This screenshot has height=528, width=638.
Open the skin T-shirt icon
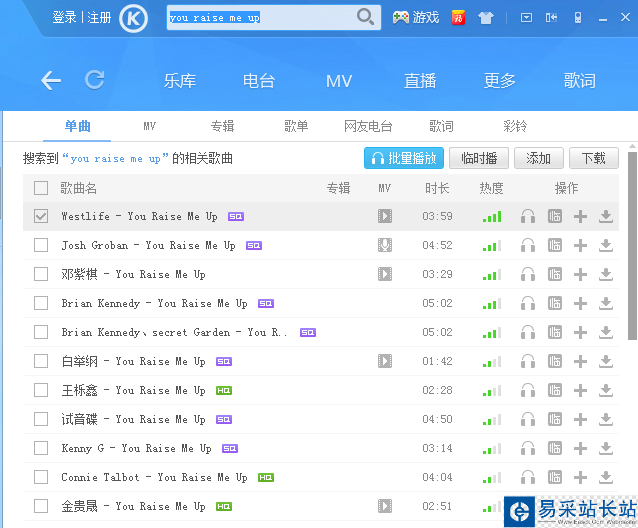486,17
